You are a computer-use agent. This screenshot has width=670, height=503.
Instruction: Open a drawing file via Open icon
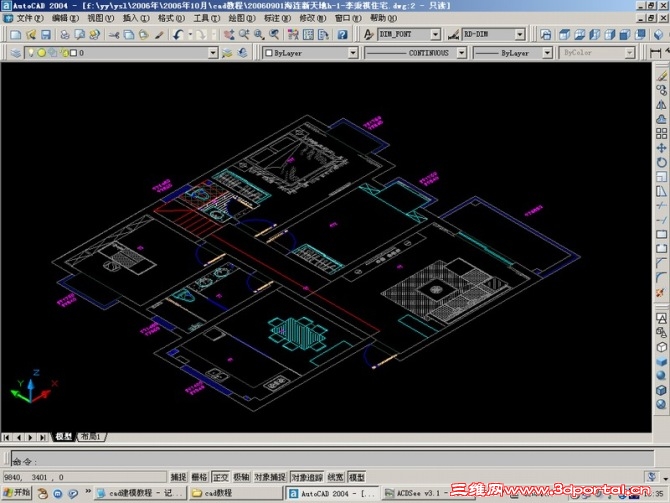(x=31, y=35)
